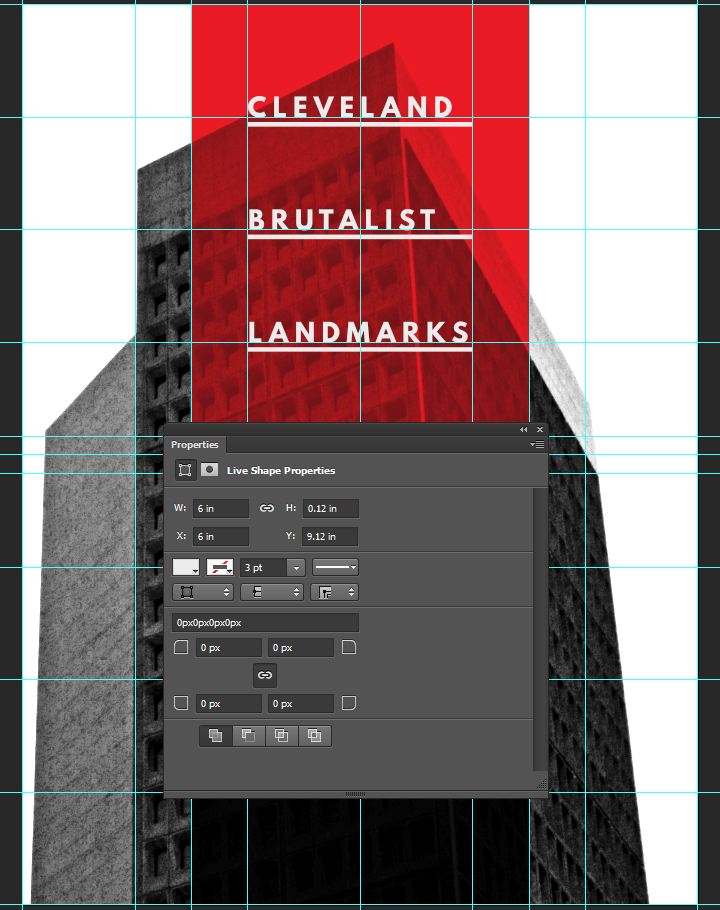
Task: Select Combine Shapes pathfinder button
Action: point(216,736)
